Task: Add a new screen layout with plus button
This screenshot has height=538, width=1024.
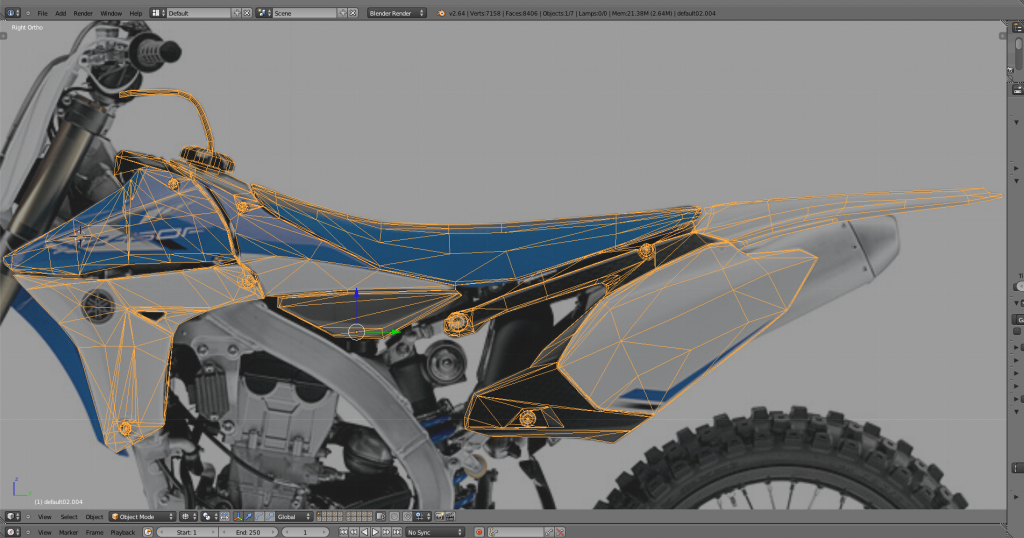Action: coord(236,13)
